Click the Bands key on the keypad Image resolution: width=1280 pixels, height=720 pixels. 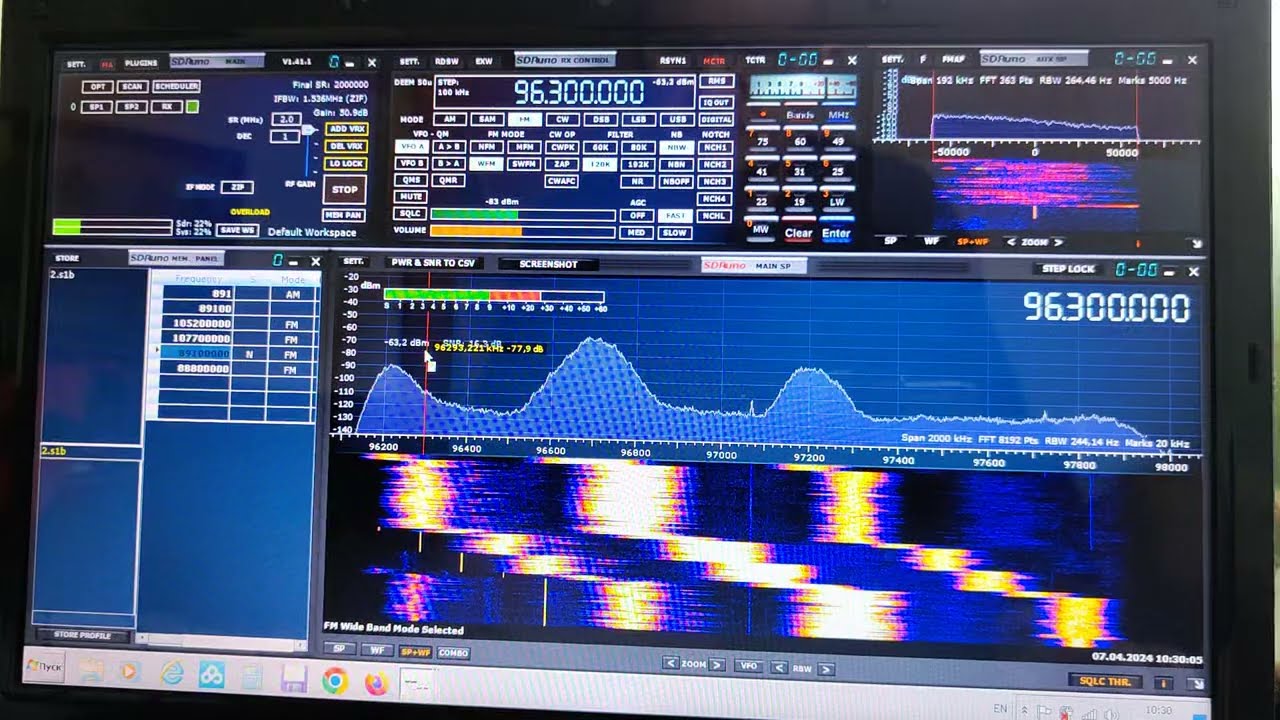click(800, 116)
